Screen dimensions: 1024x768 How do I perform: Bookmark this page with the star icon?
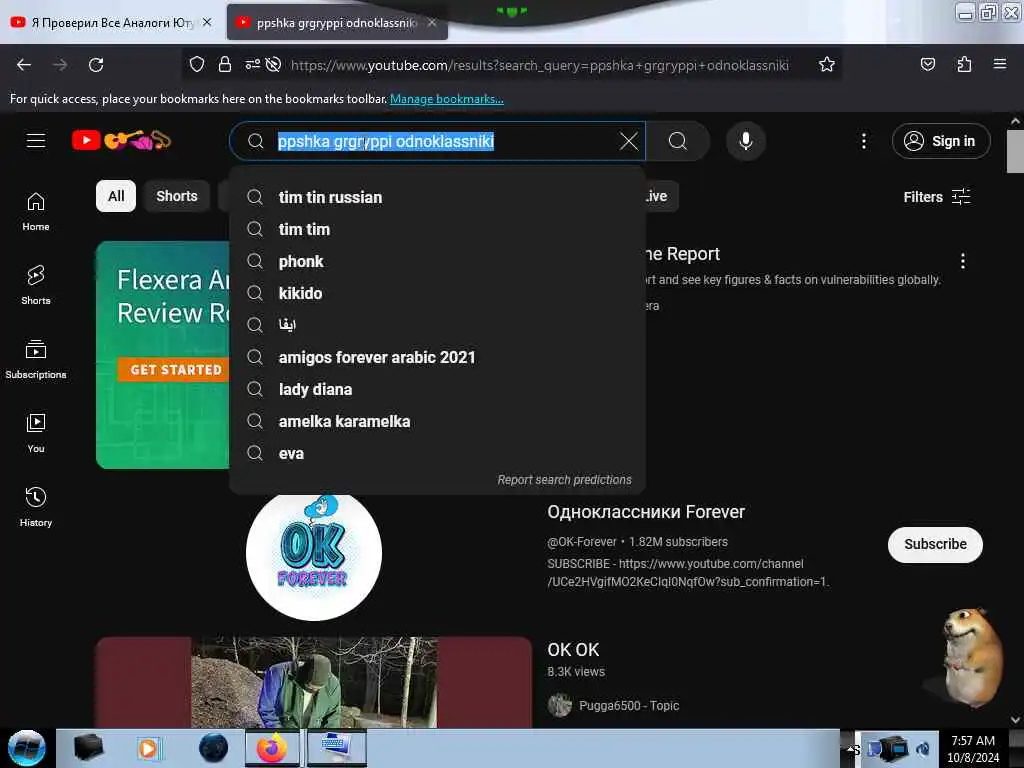[x=827, y=64]
